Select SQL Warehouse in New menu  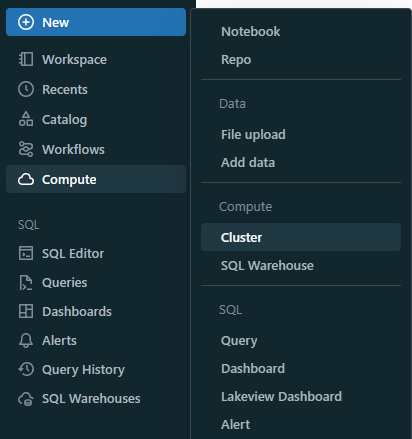point(267,266)
